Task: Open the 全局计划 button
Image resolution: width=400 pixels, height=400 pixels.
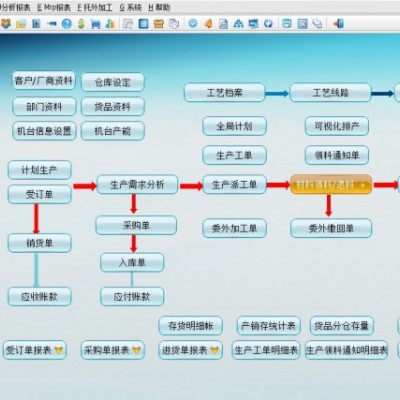Action: pos(234,126)
